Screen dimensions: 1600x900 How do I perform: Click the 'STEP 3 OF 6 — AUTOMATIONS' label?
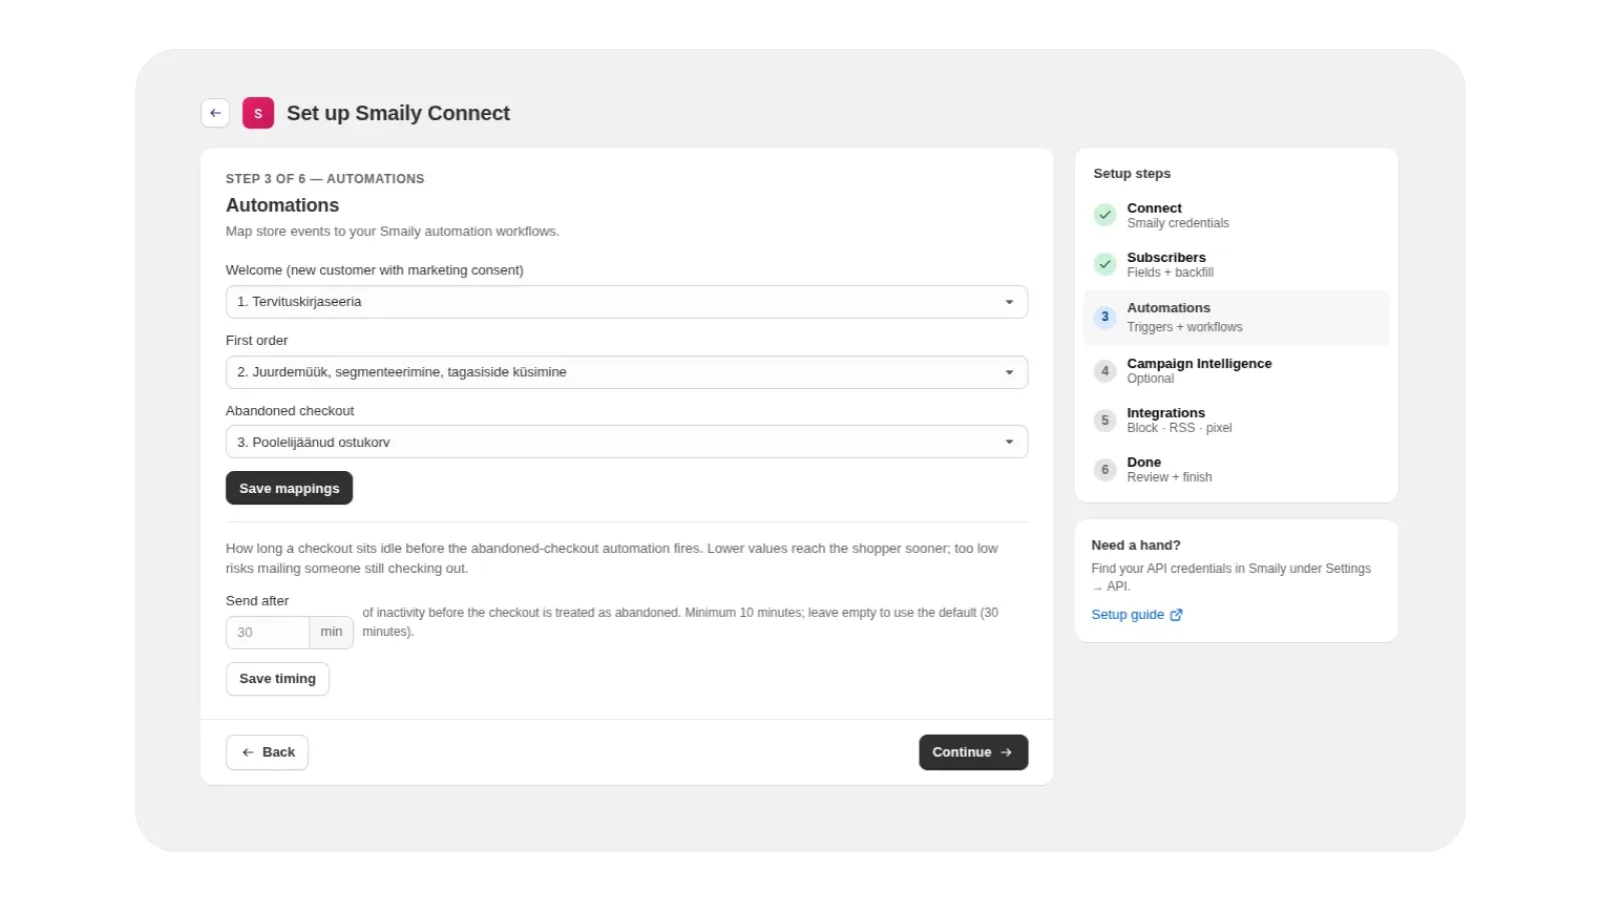pos(325,179)
